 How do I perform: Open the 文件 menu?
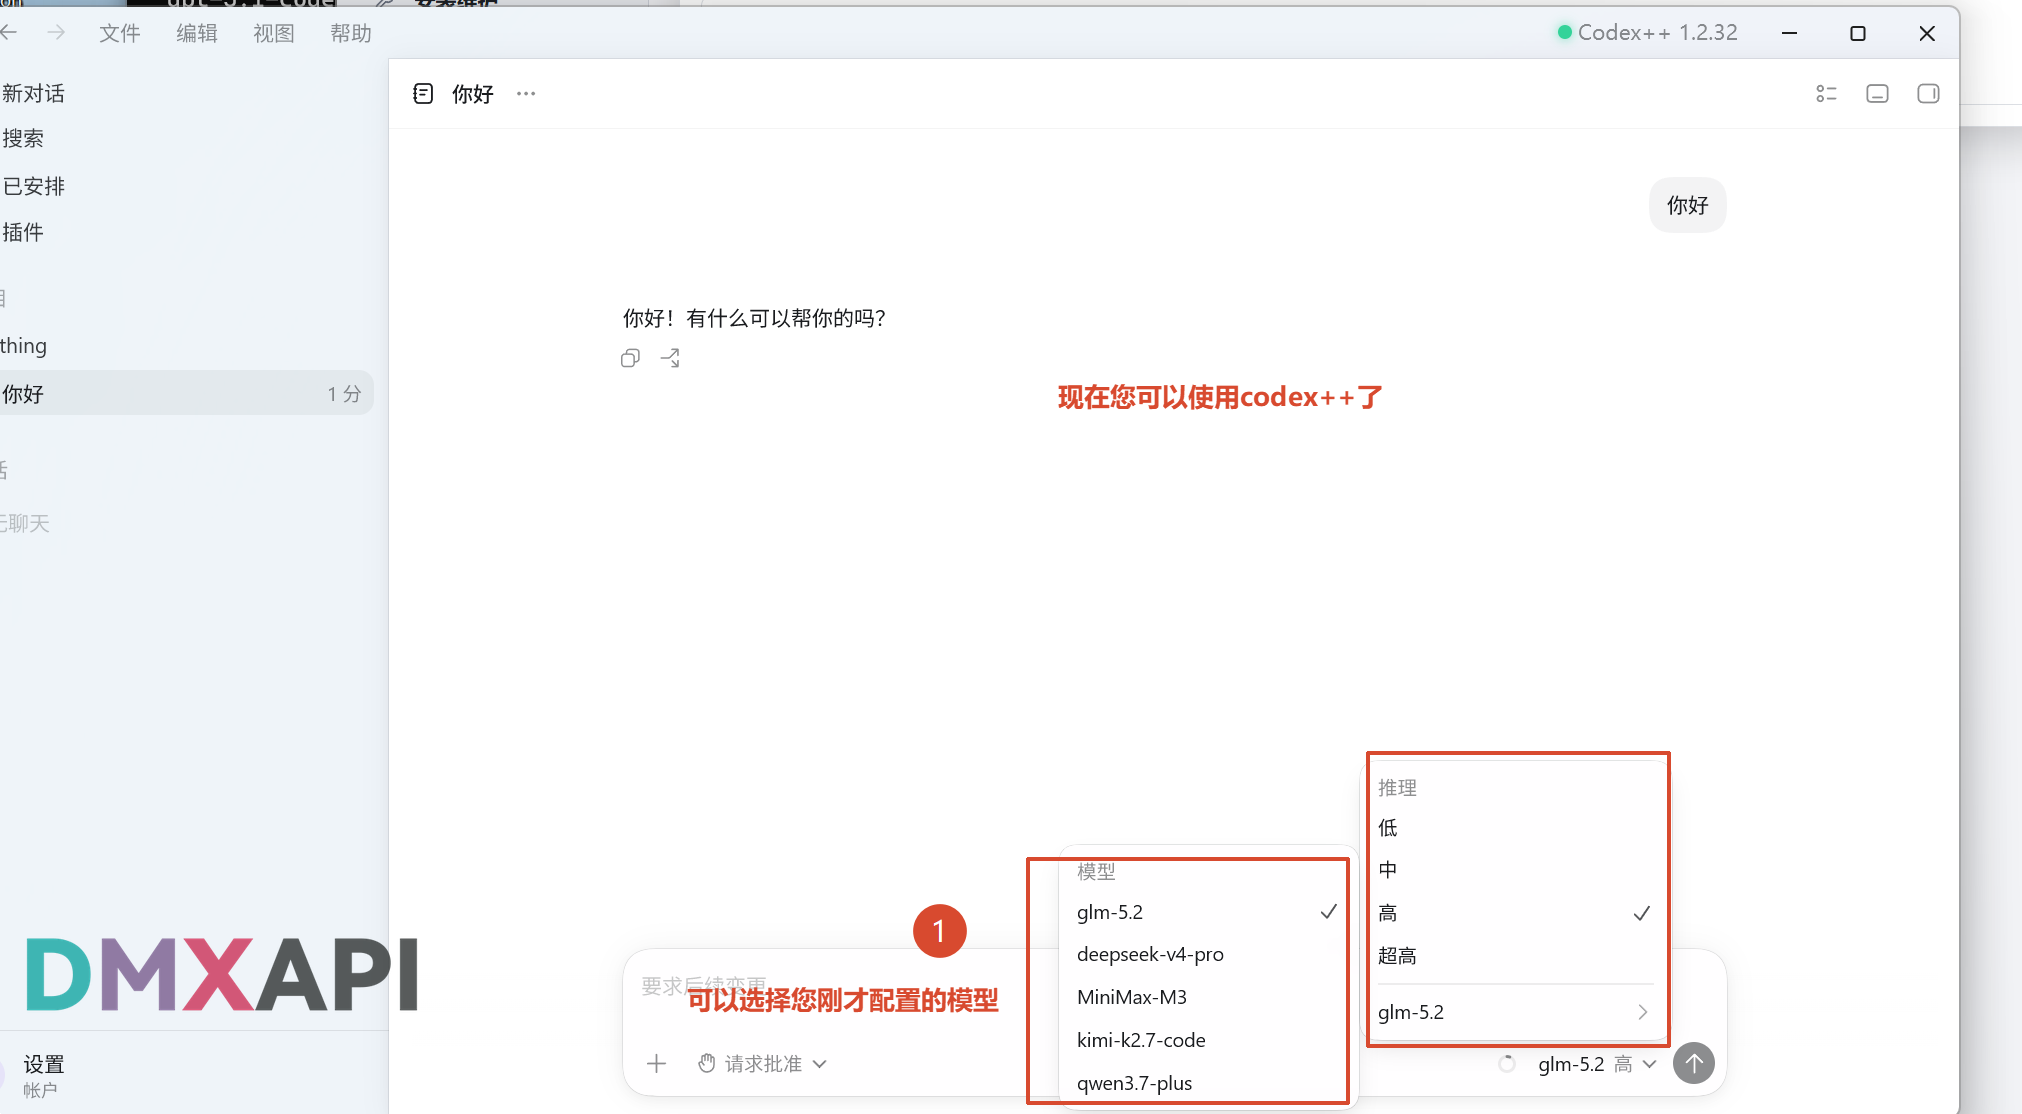(x=120, y=33)
